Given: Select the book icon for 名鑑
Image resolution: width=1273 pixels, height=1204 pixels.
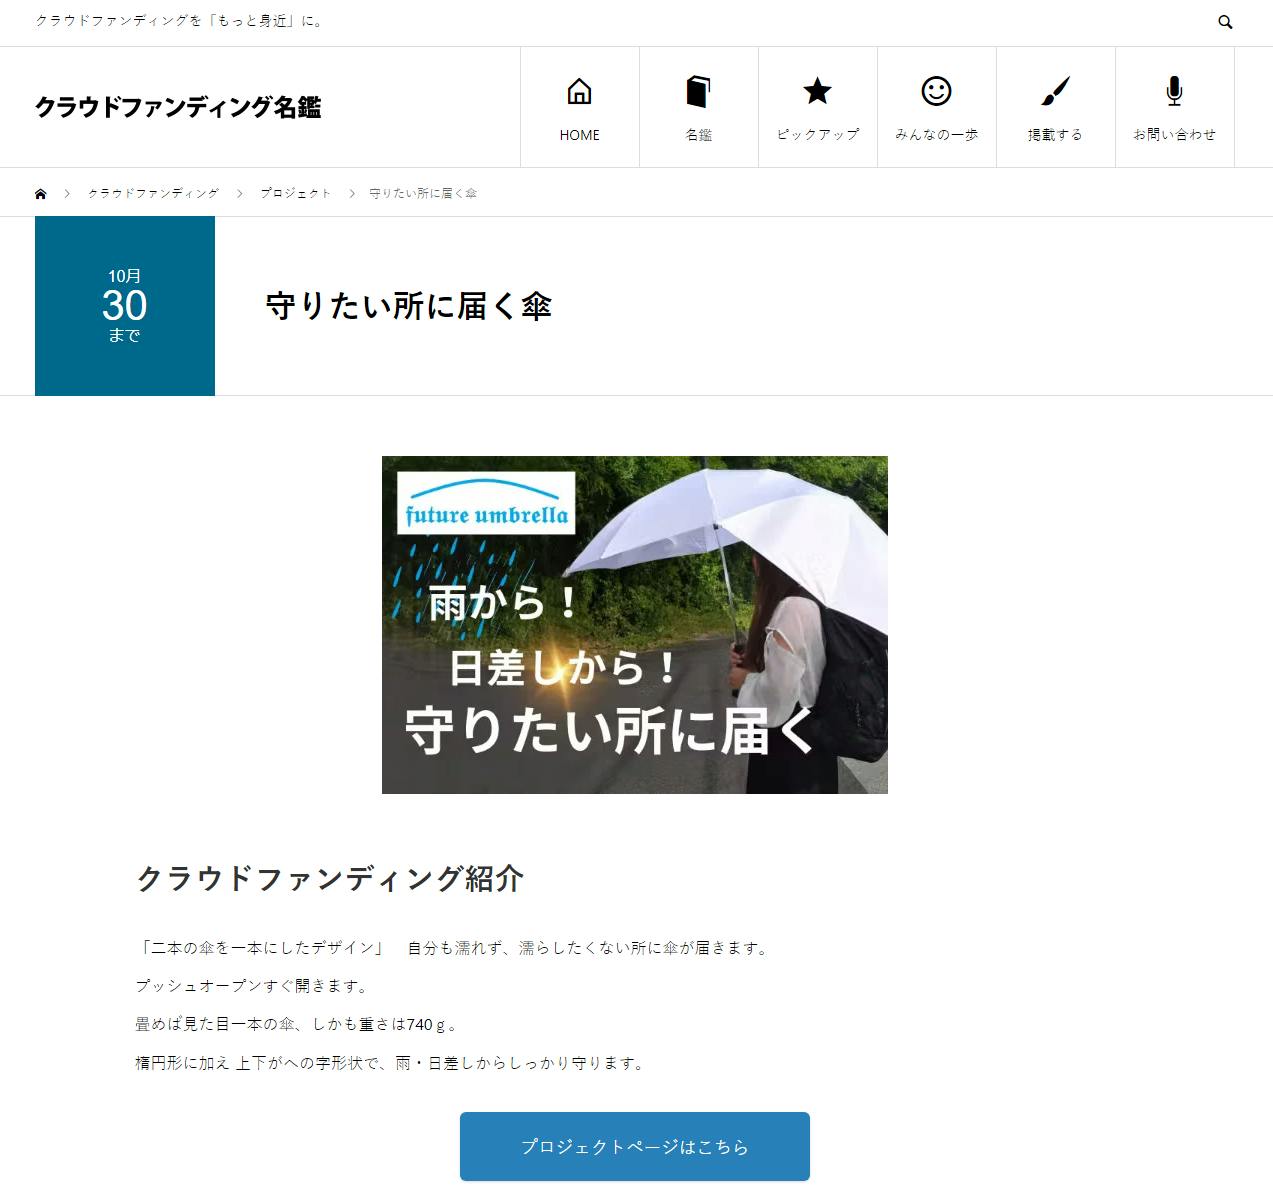Looking at the screenshot, I should pos(698,92).
